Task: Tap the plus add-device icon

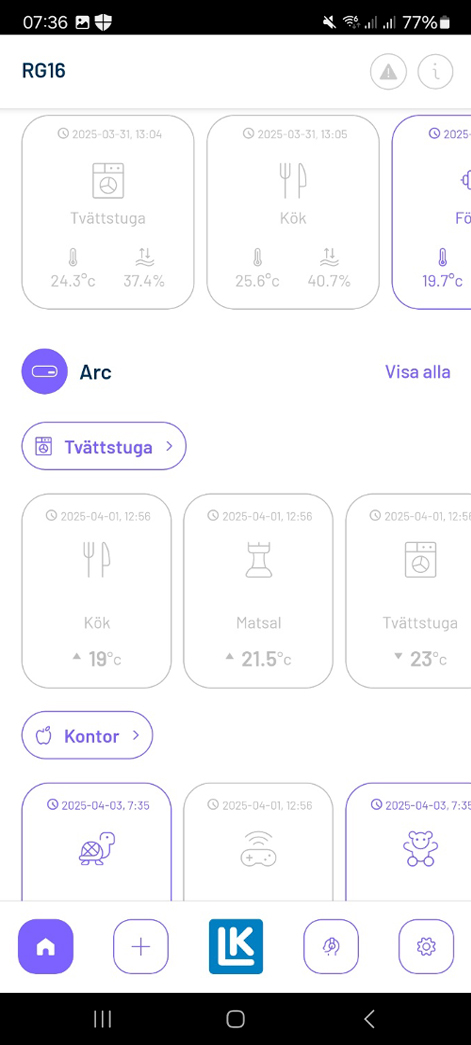Action: coord(141,946)
